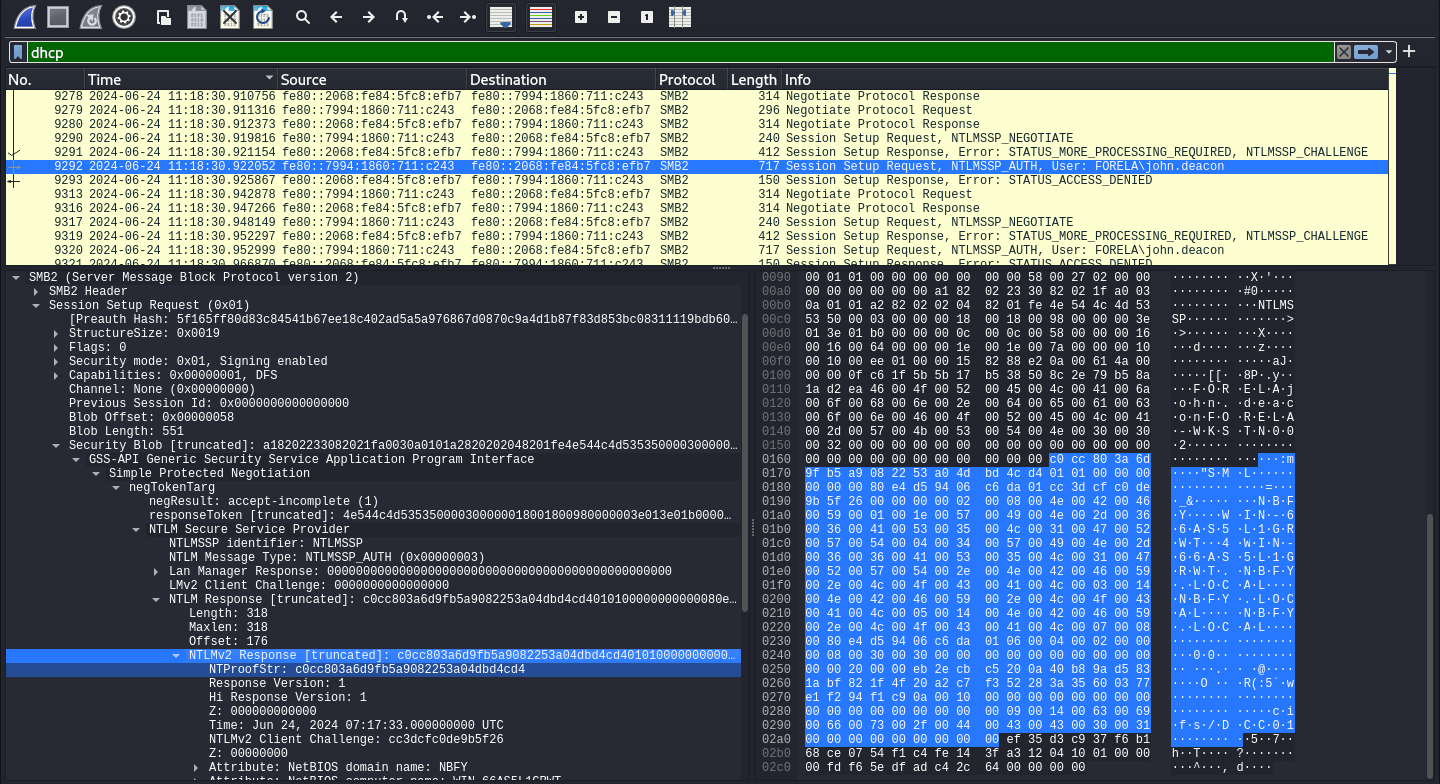The width and height of the screenshot is (1440, 784).
Task: Select packet 9320 NTLMSSP_AUTH request
Action: click(x=697, y=250)
